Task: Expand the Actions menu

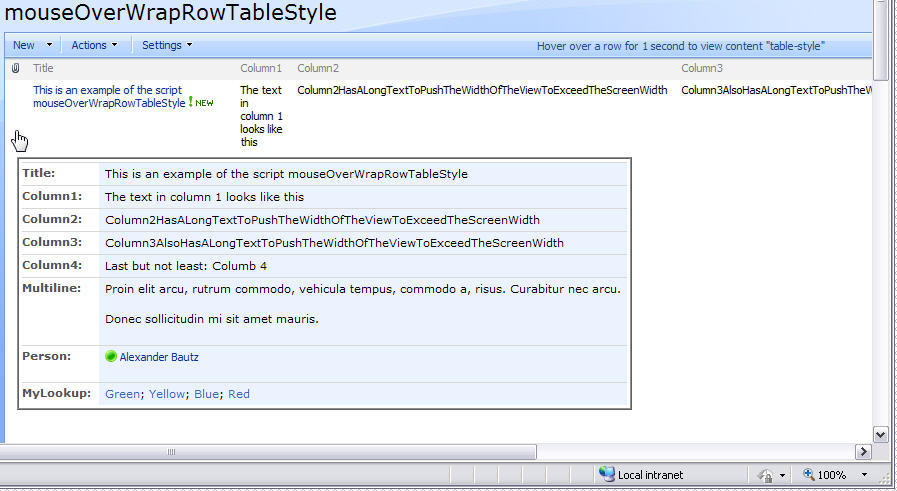Action: pos(94,45)
